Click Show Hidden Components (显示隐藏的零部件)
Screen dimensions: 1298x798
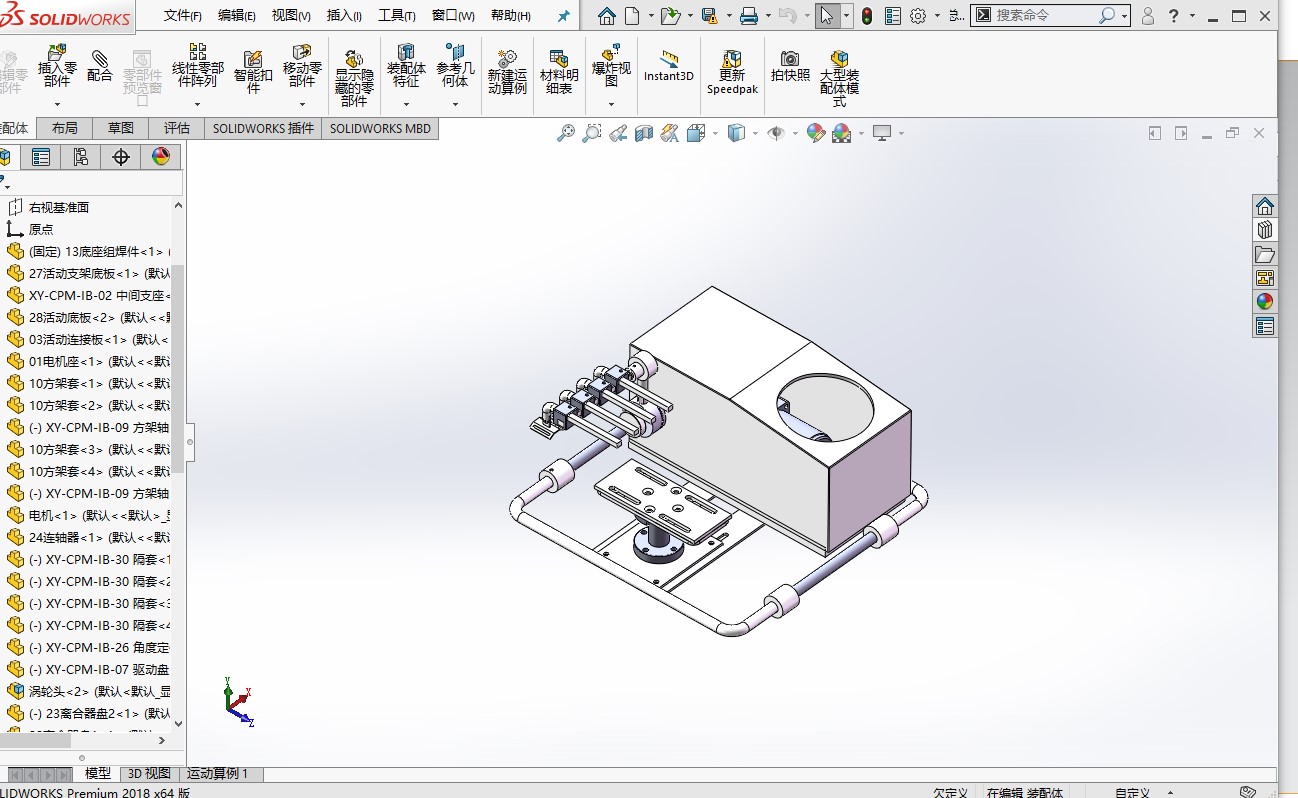click(x=354, y=78)
